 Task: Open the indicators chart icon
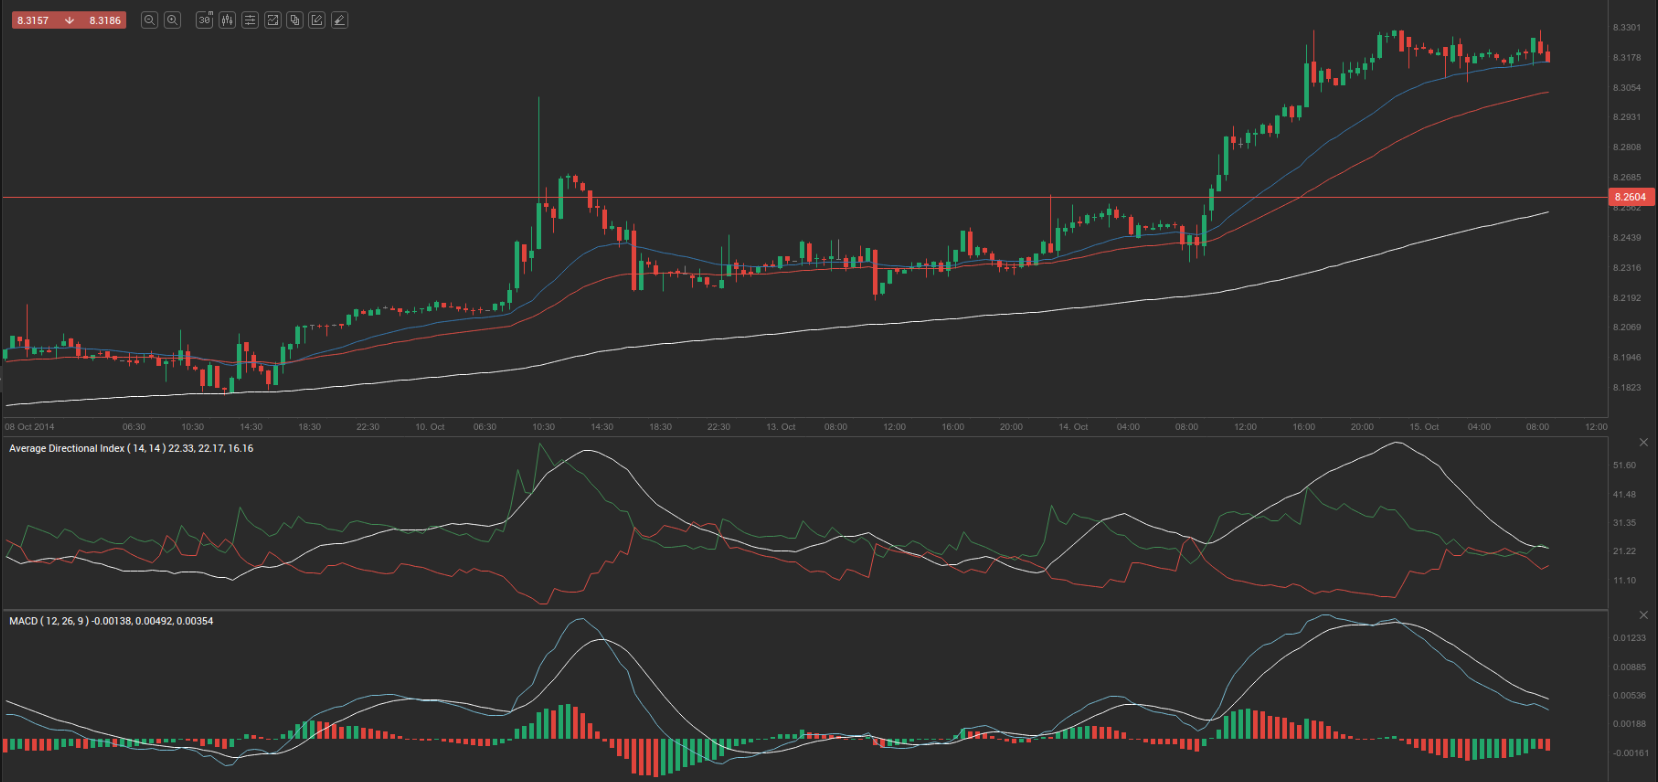pos(272,20)
